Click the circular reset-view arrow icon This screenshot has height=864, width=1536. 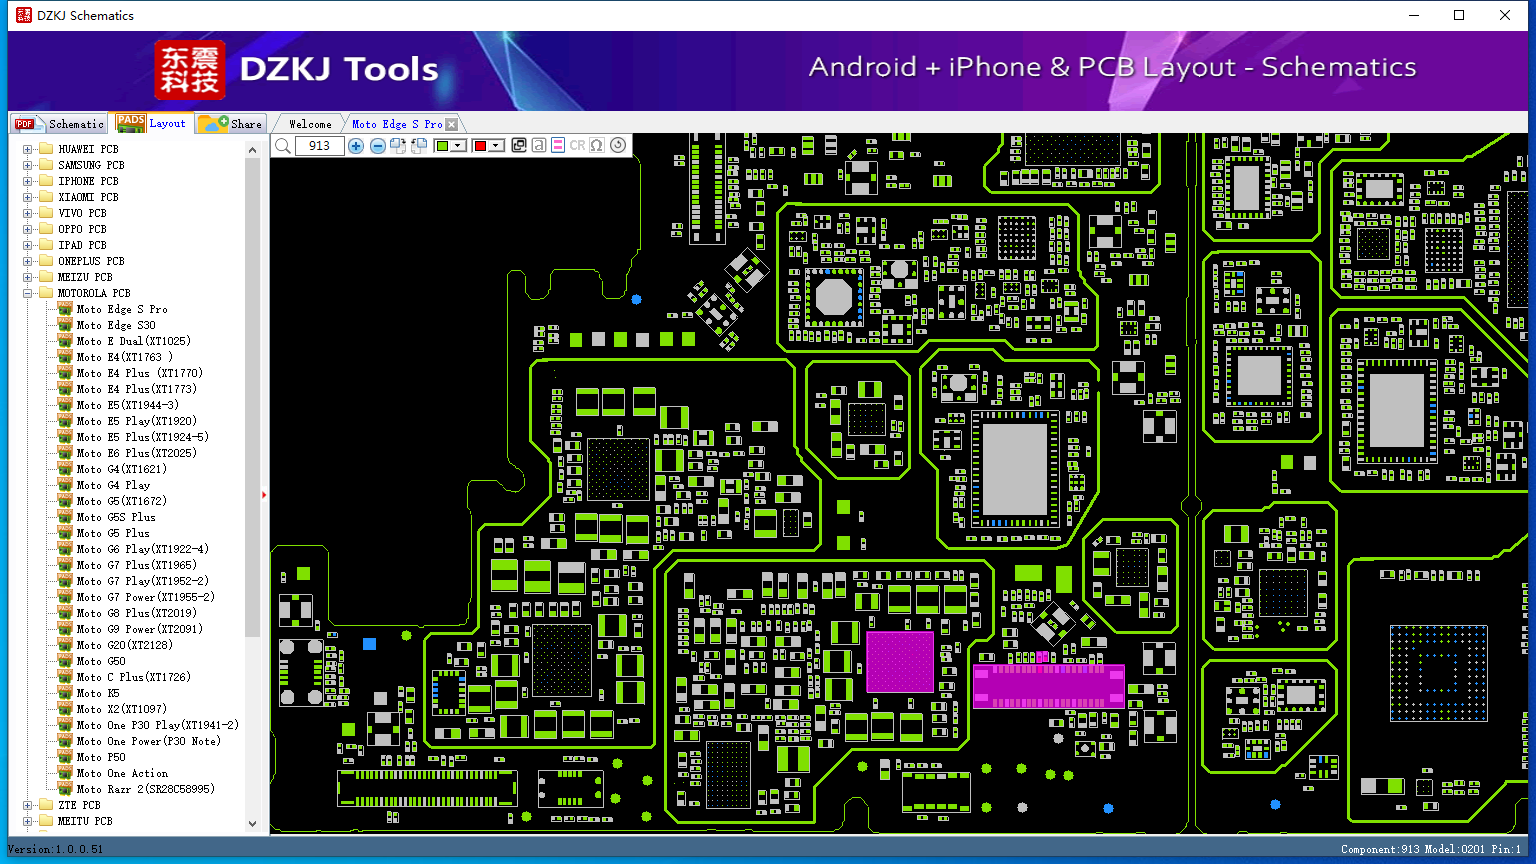[618, 145]
